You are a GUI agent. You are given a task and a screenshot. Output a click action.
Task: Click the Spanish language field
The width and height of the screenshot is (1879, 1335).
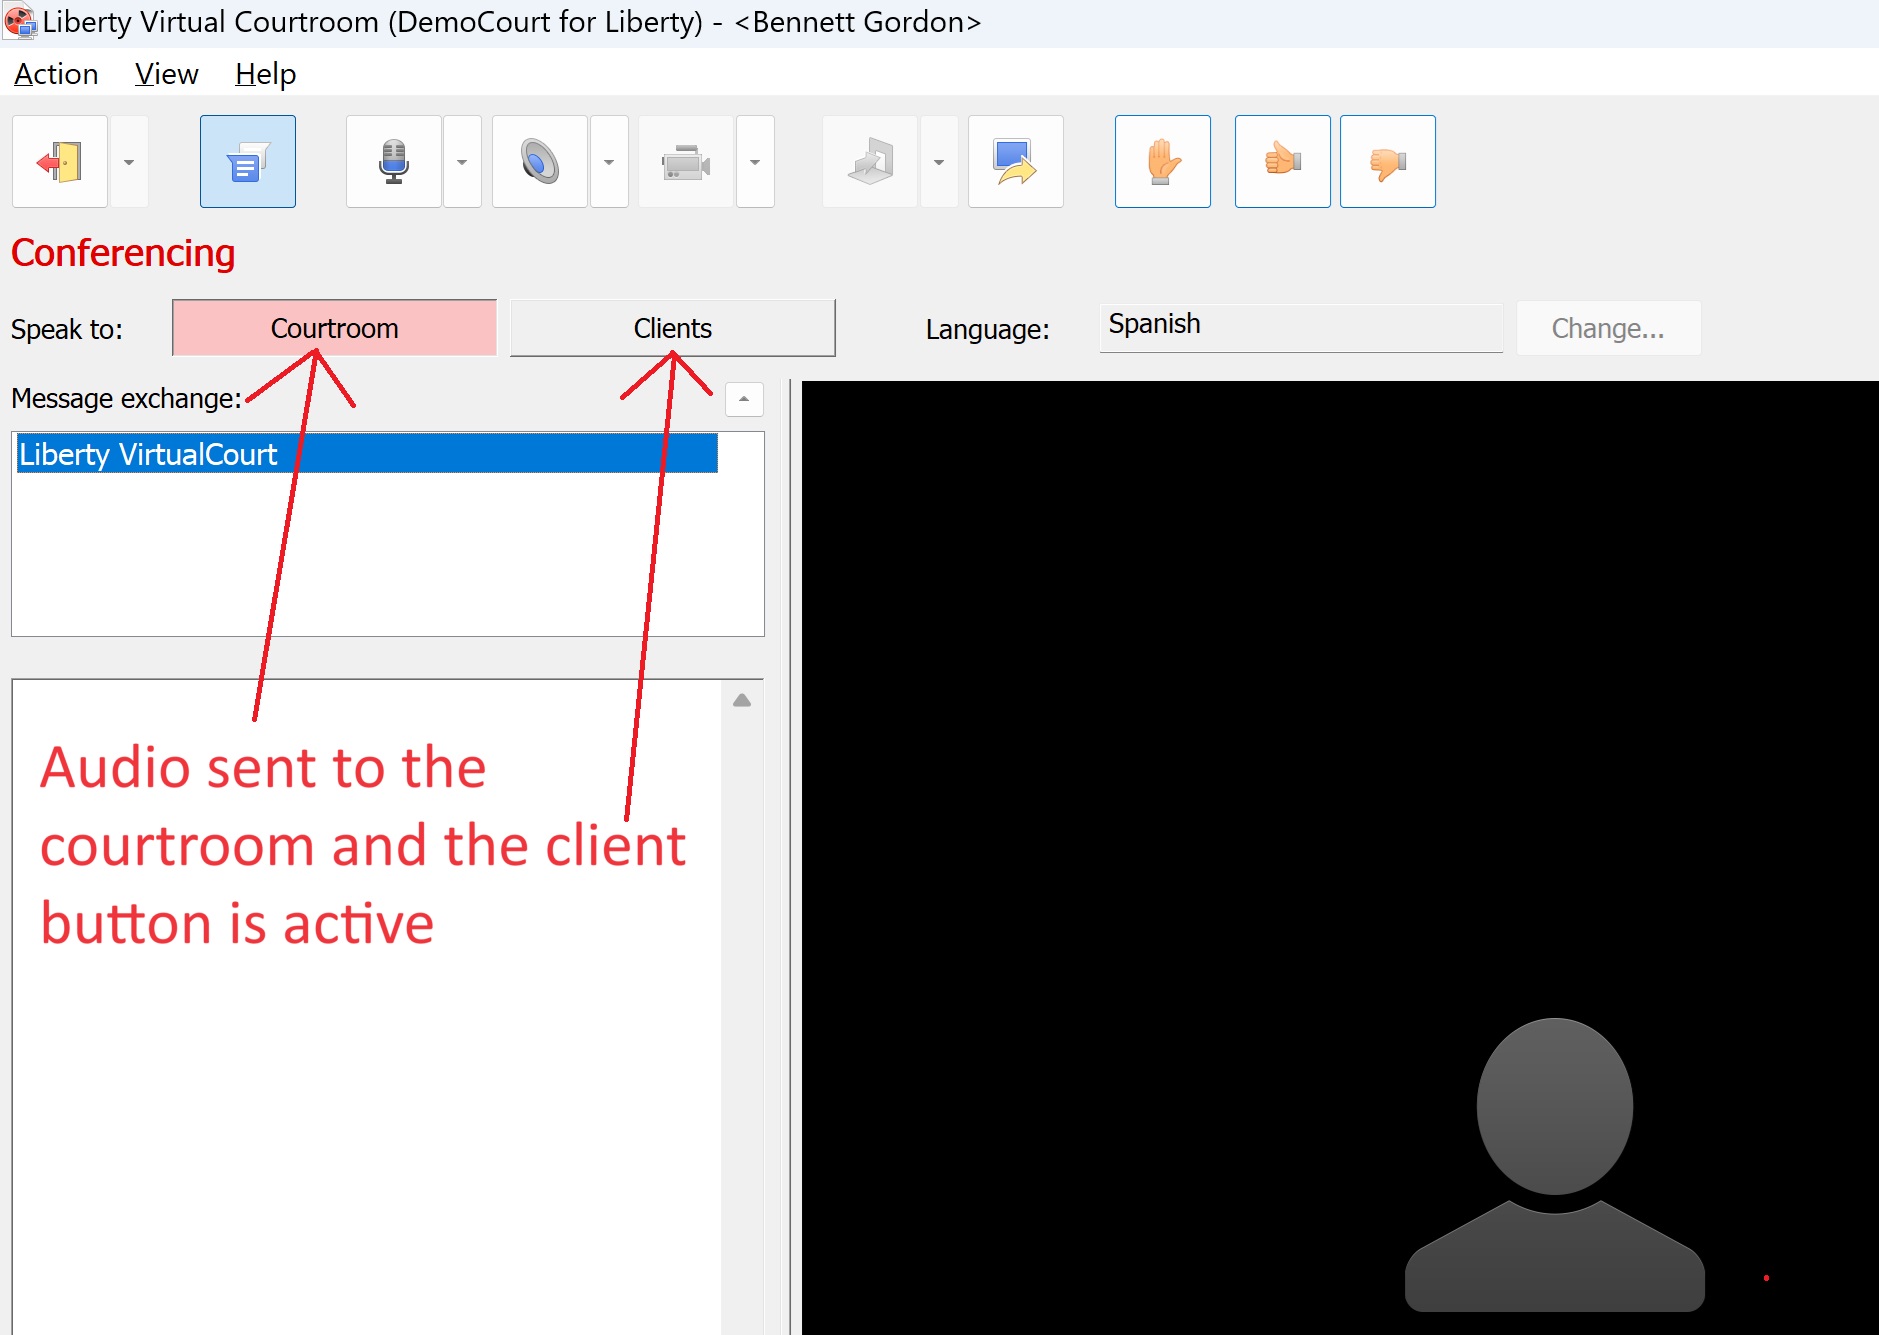(1301, 327)
